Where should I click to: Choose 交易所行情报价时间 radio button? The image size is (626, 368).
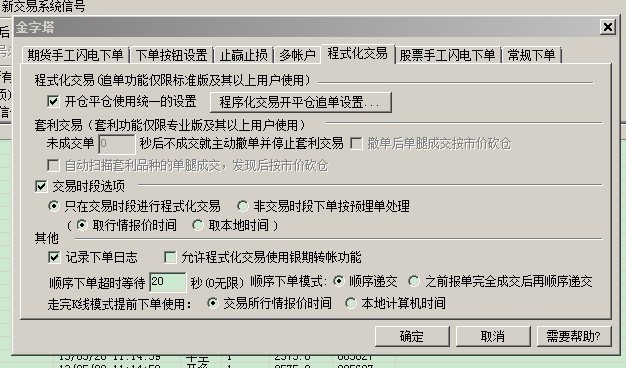pos(213,303)
